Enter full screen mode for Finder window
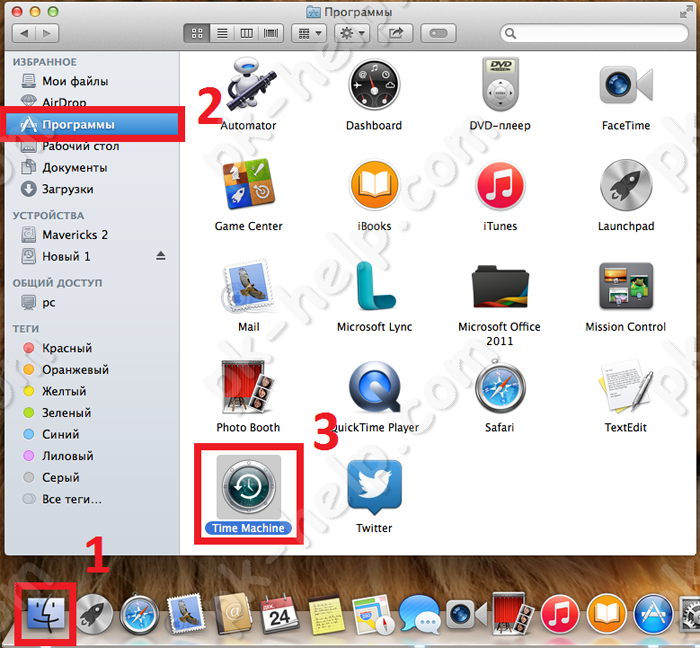Image resolution: width=700 pixels, height=648 pixels. pyautogui.click(x=685, y=12)
